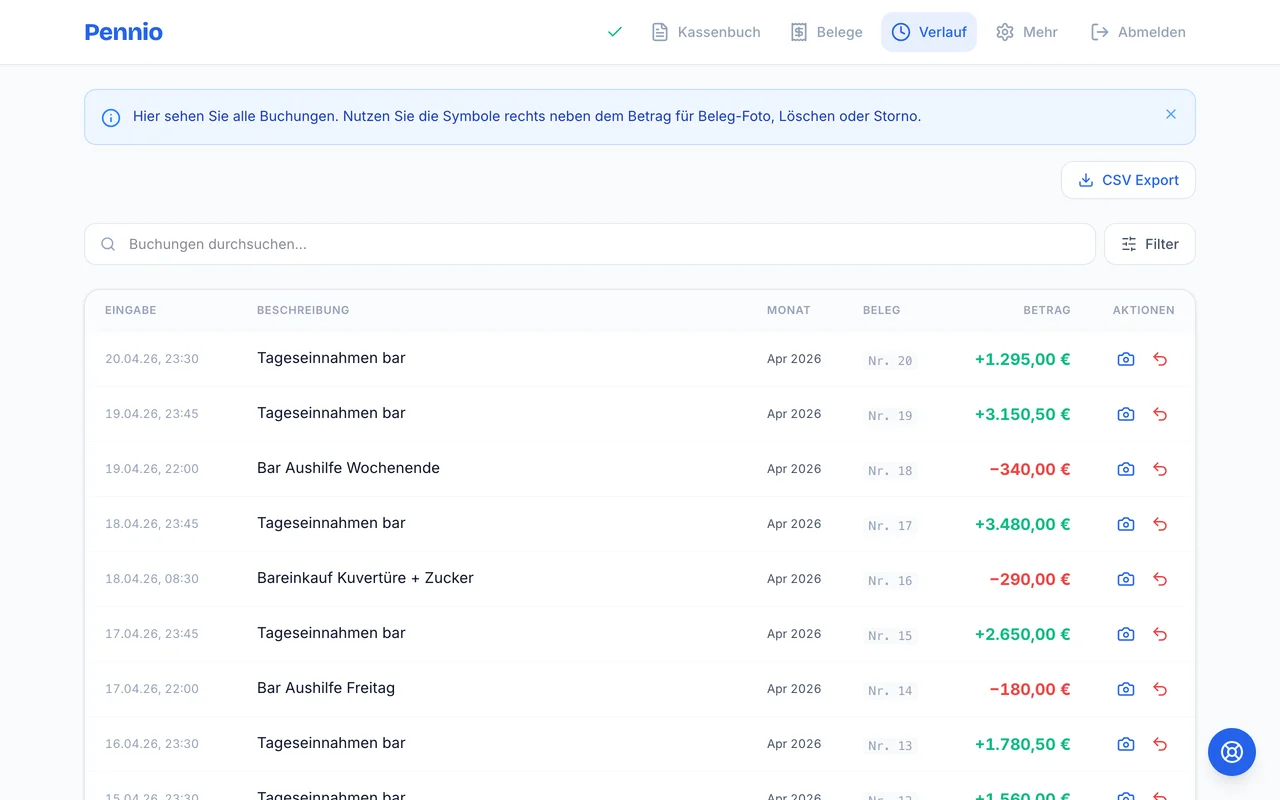Go to the Belege tab
Screen dimensions: 1280x800
click(x=826, y=32)
